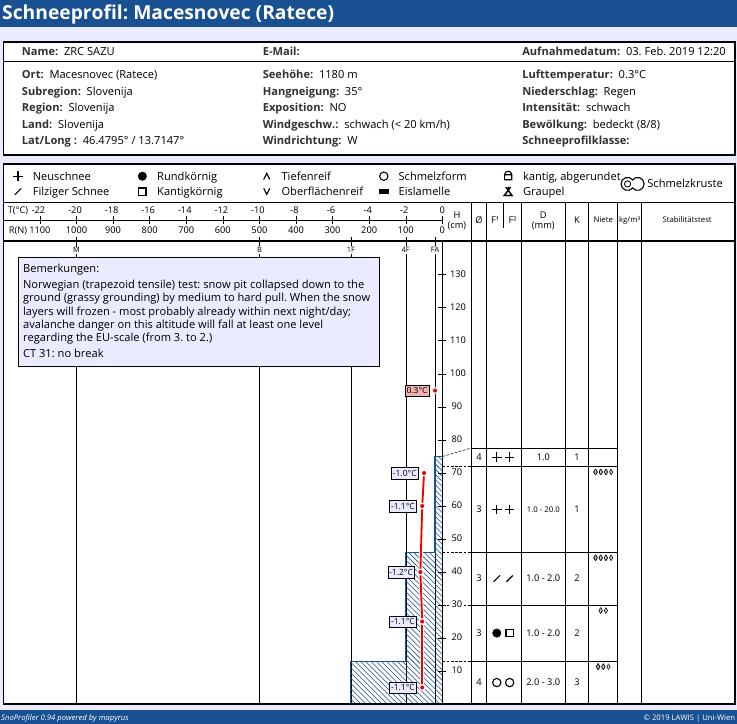The image size is (737, 724).
Task: Click the SnoProfiler 0.94 powered by mapyrus footer
Action: pos(65,717)
